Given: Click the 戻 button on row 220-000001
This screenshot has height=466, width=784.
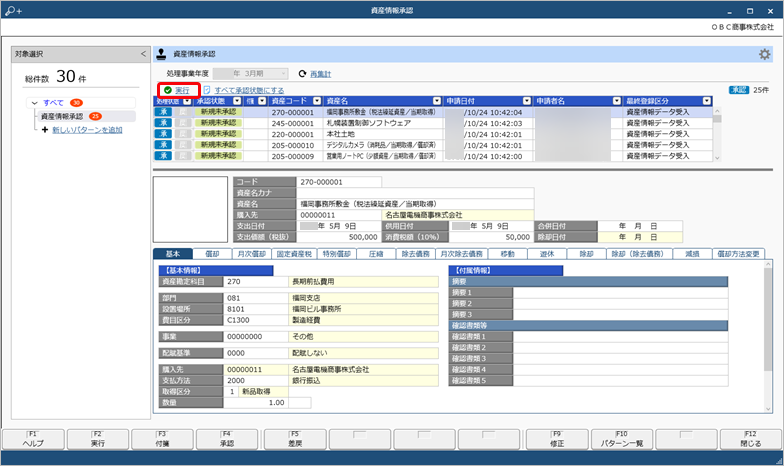Looking at the screenshot, I should point(183,134).
